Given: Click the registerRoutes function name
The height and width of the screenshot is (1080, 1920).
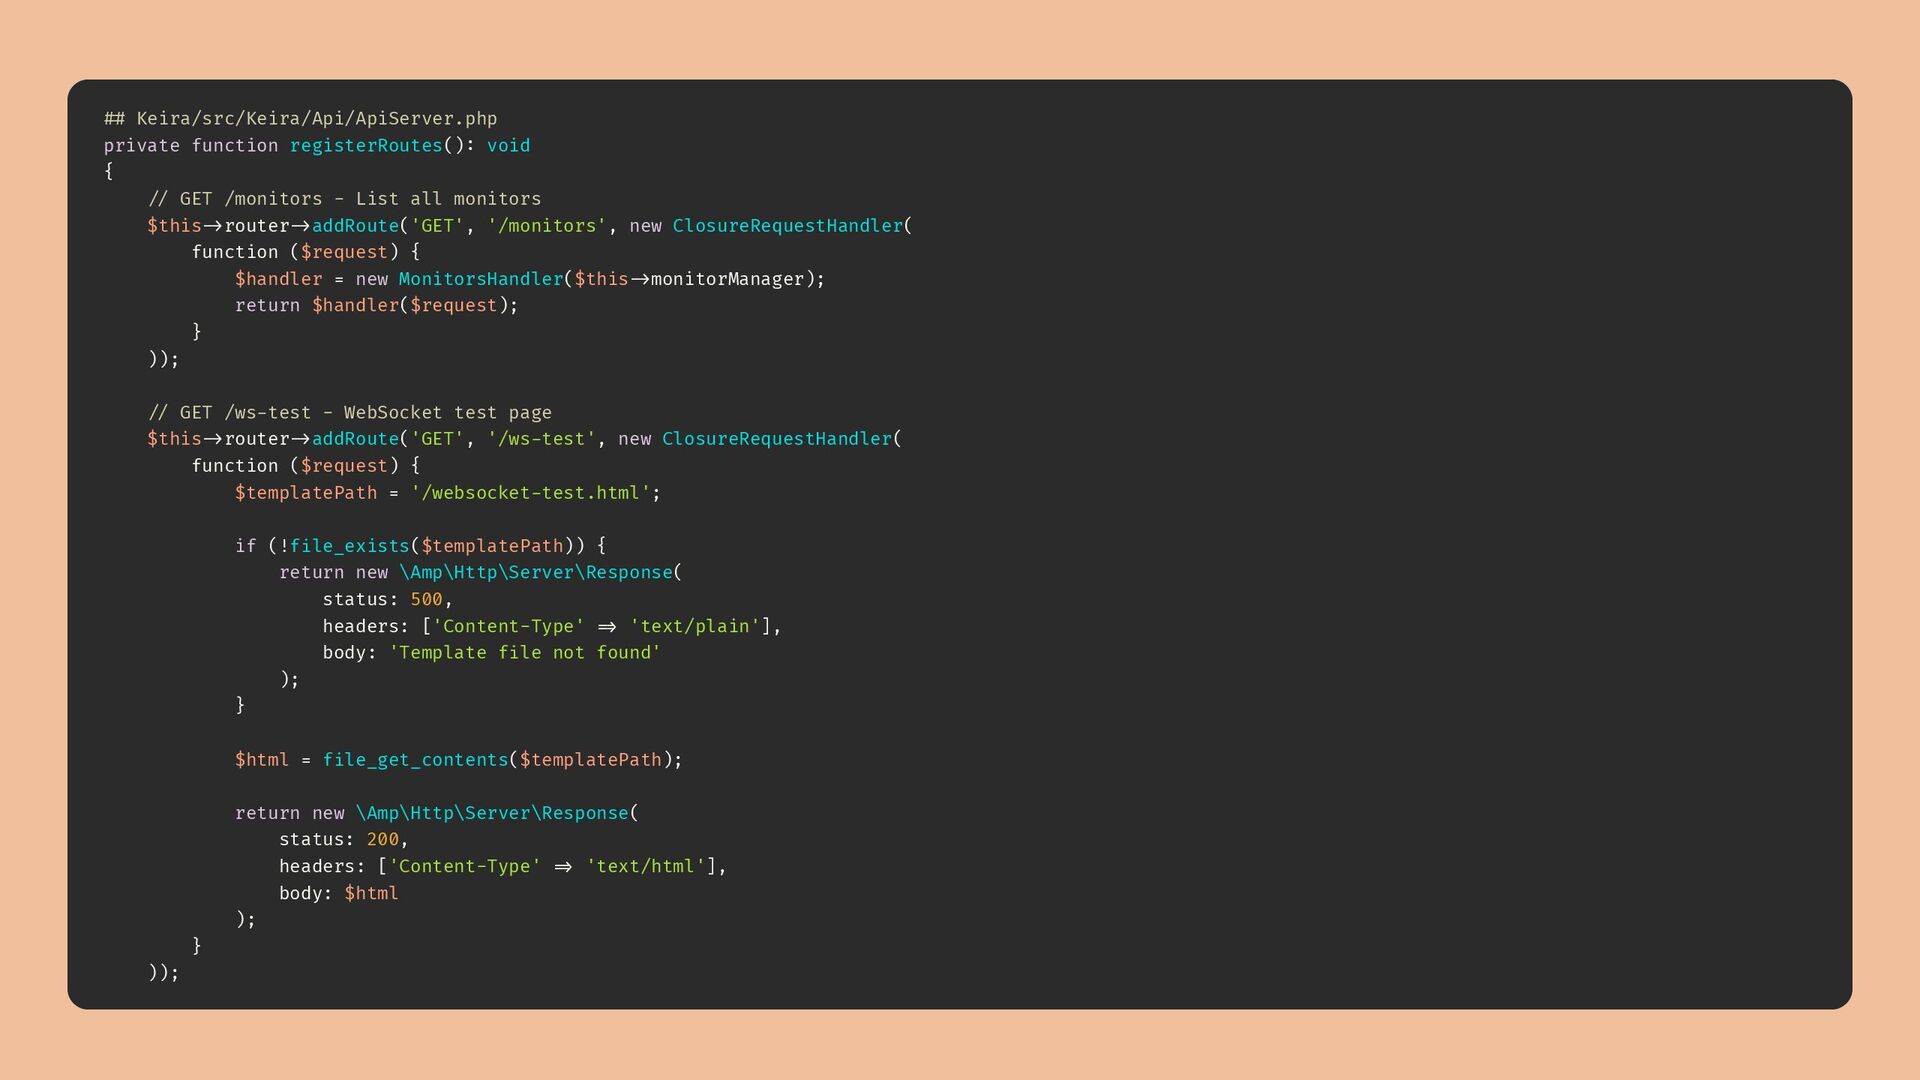Looking at the screenshot, I should 366,146.
